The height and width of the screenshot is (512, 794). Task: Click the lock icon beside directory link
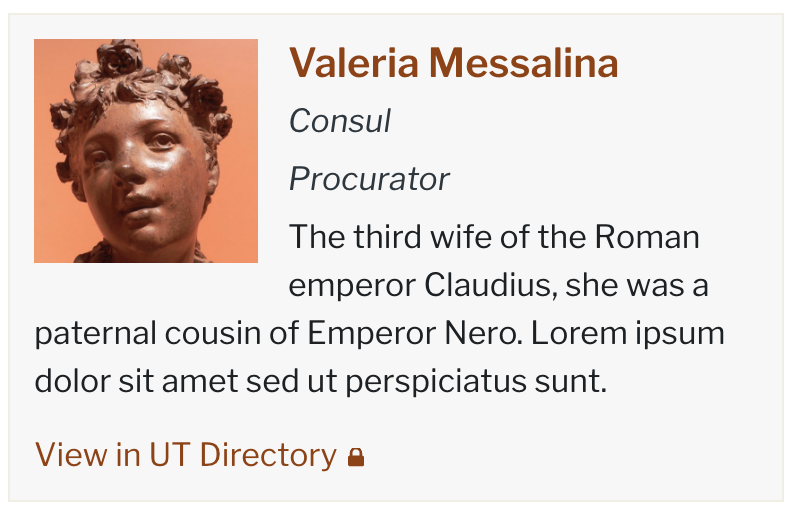(356, 457)
